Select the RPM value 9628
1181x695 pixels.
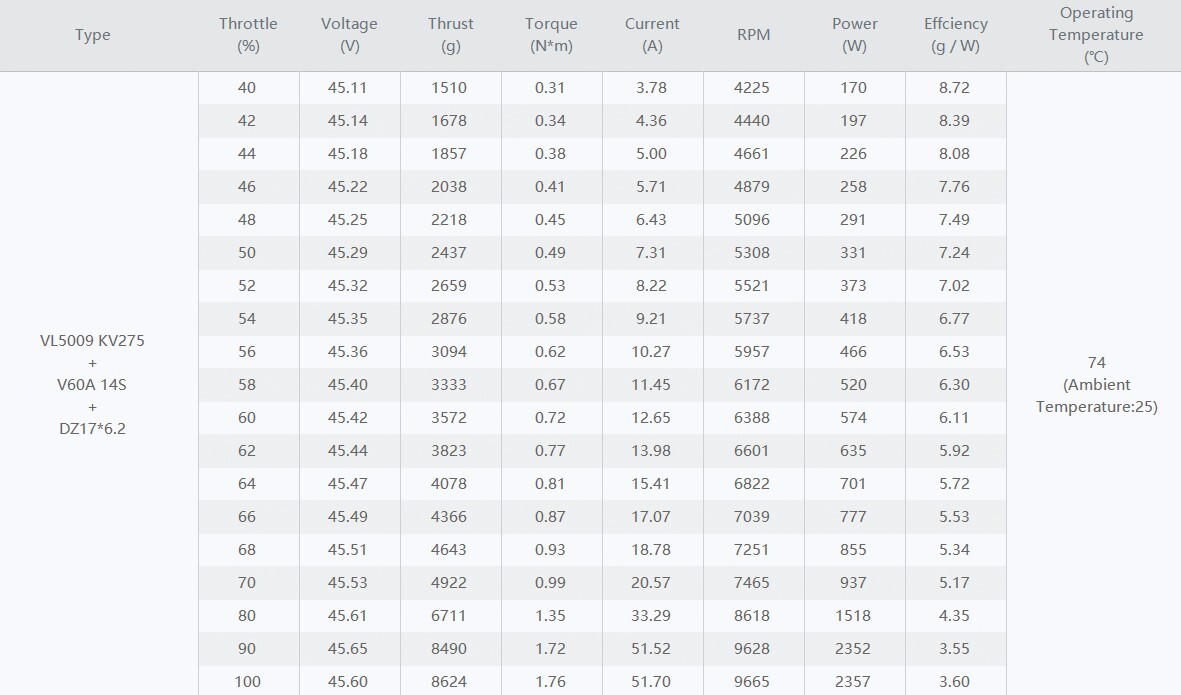[x=752, y=648]
